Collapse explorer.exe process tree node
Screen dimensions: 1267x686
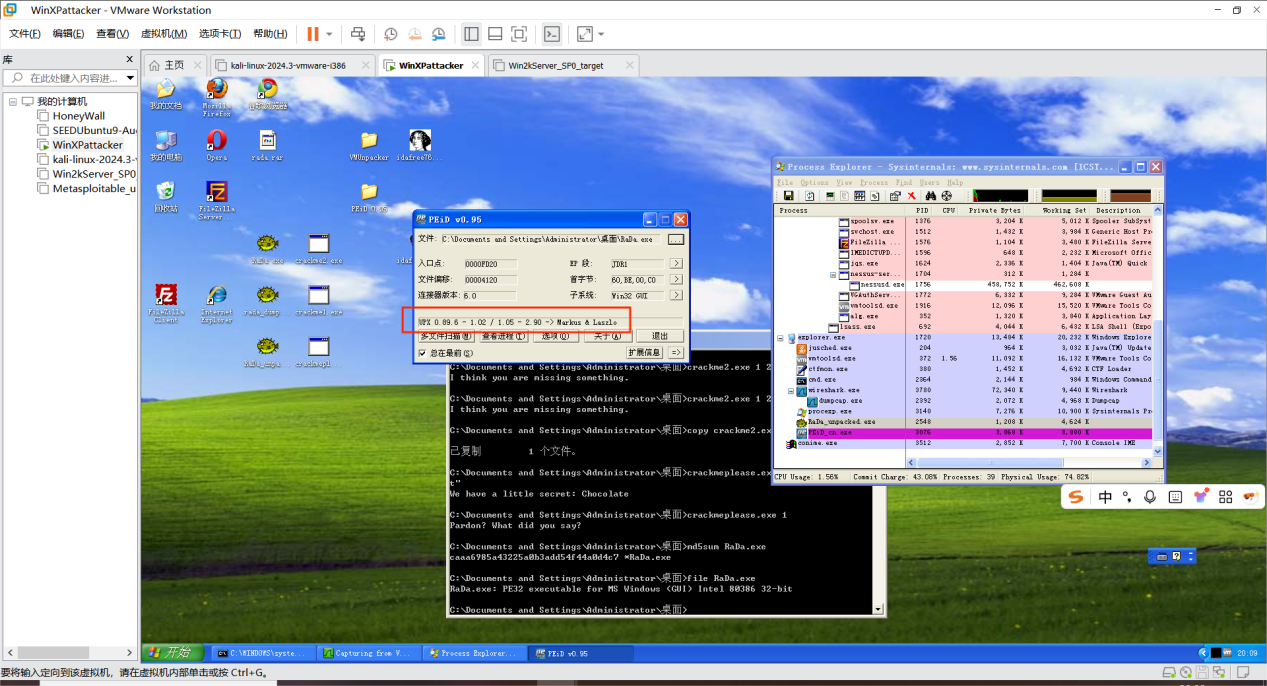click(x=781, y=338)
